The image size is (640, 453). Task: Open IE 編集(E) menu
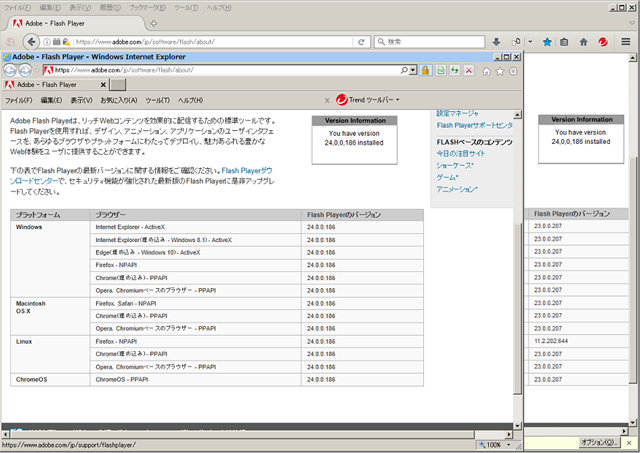[x=51, y=100]
